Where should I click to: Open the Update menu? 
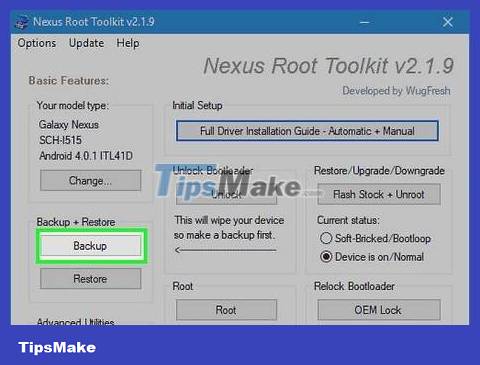(86, 43)
